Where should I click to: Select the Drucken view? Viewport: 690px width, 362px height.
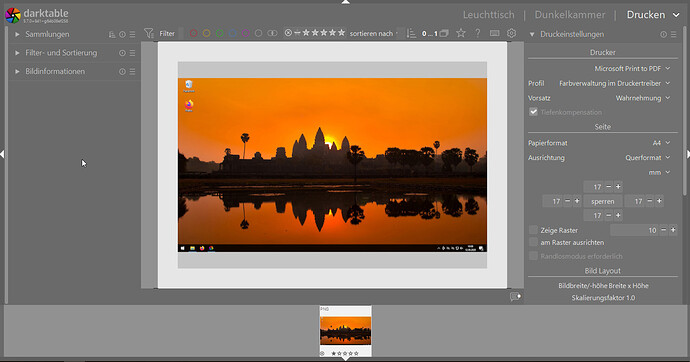[646, 15]
